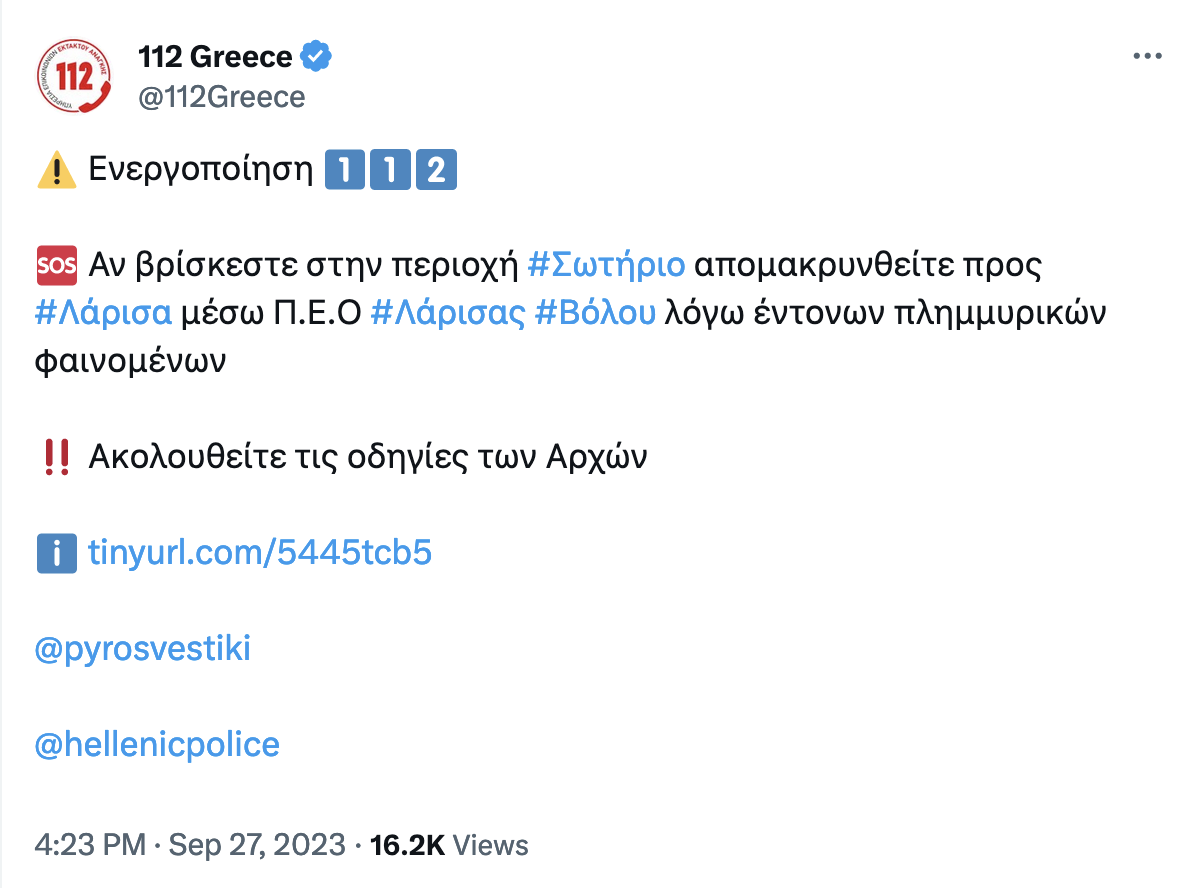Click the red SOS emoji icon
1195x888 pixels.
56,266
